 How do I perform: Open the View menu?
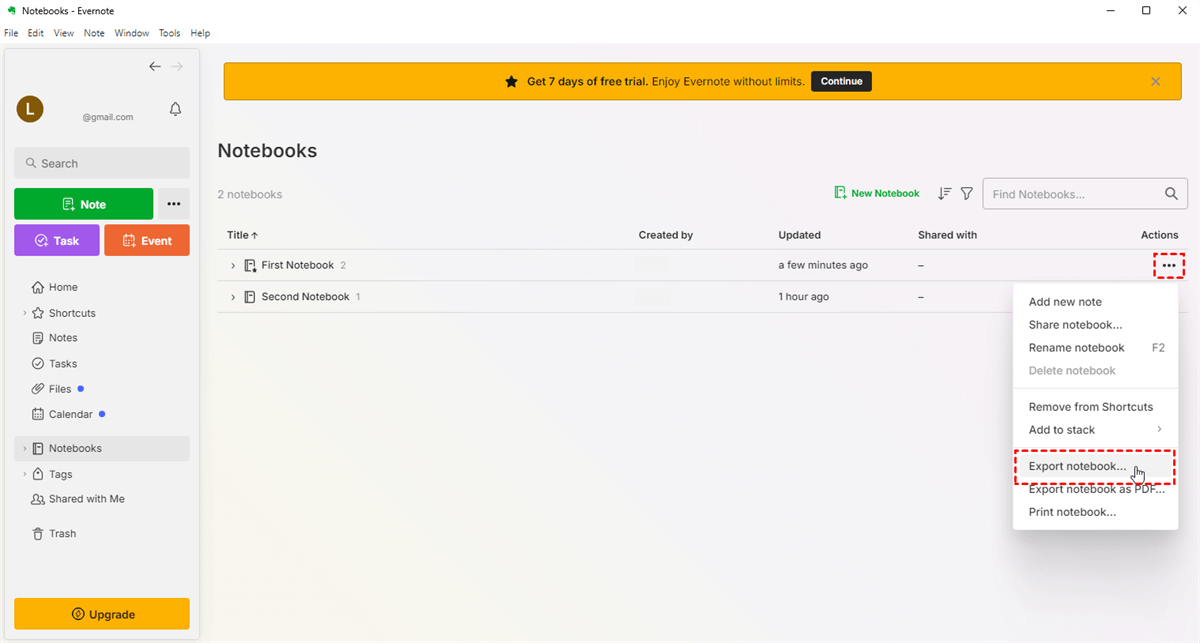(64, 33)
